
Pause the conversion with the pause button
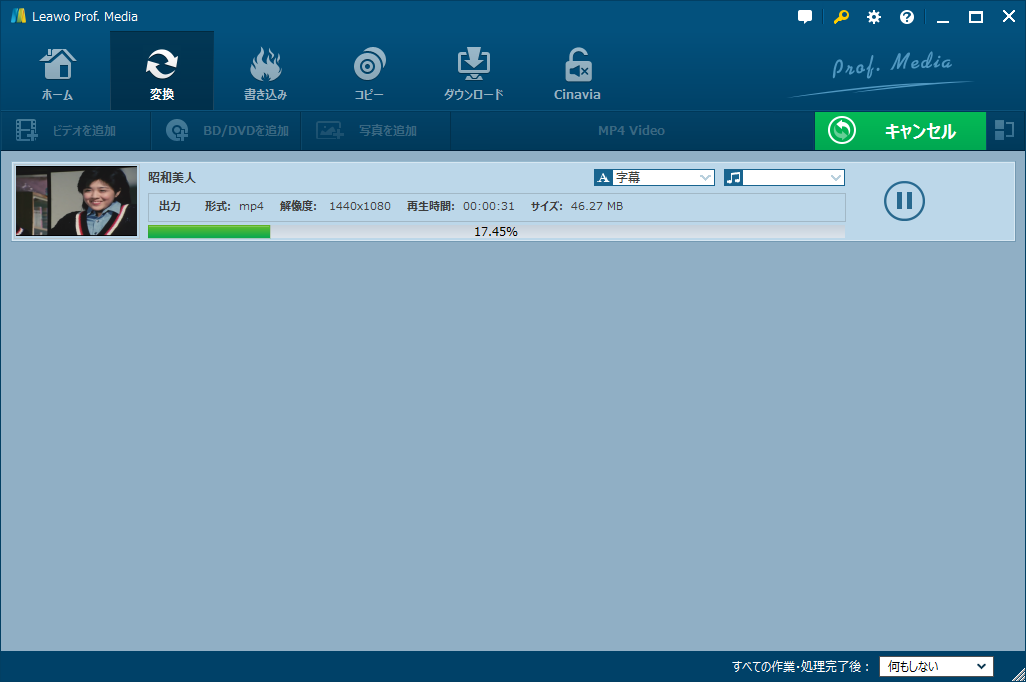(904, 201)
